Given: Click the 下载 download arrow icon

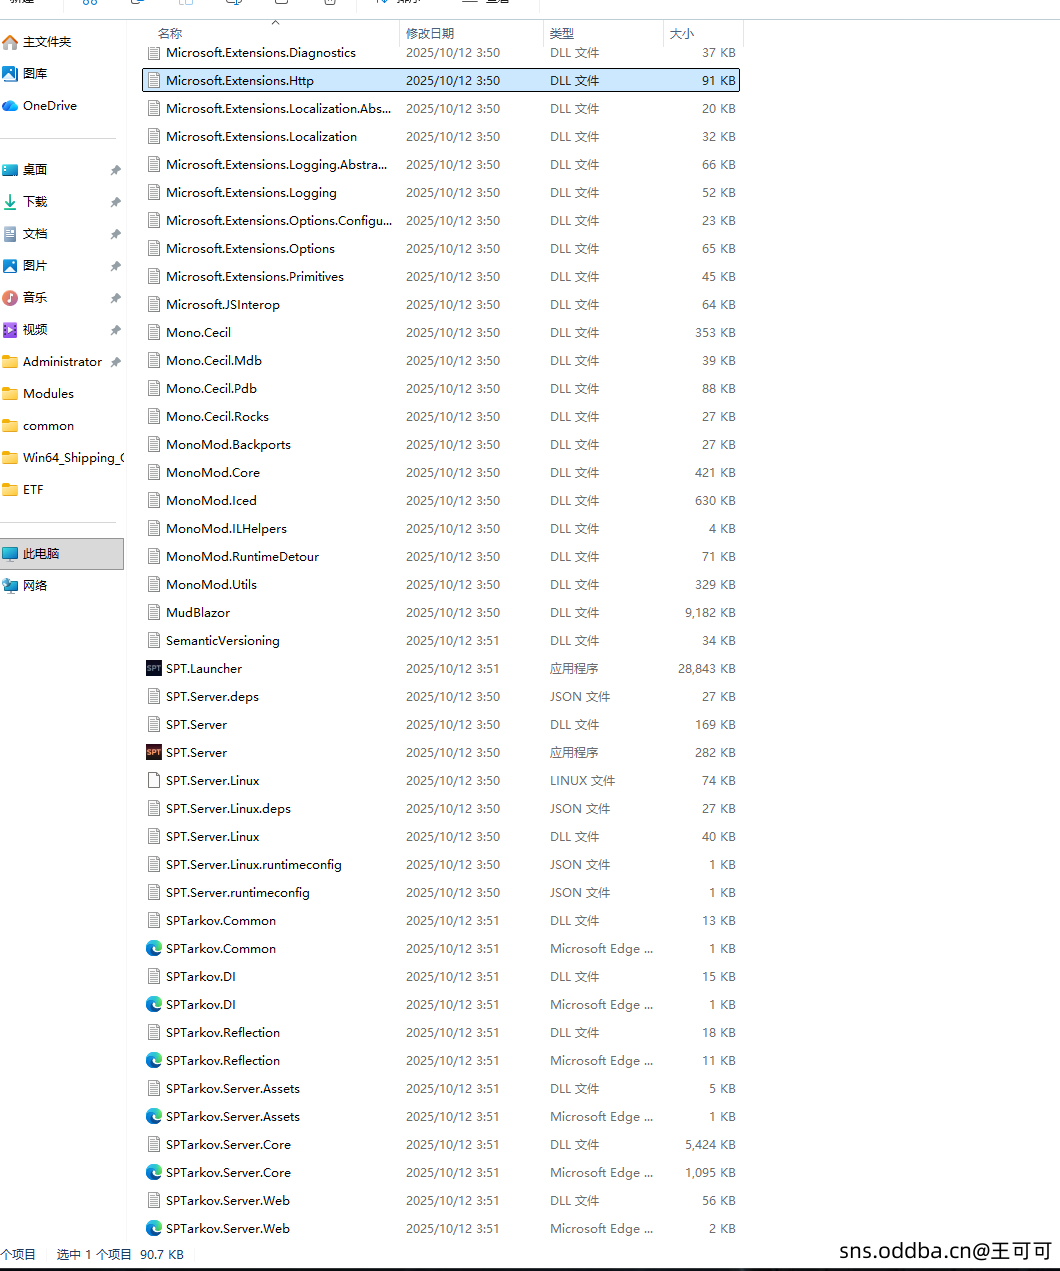Looking at the screenshot, I should (x=10, y=202).
